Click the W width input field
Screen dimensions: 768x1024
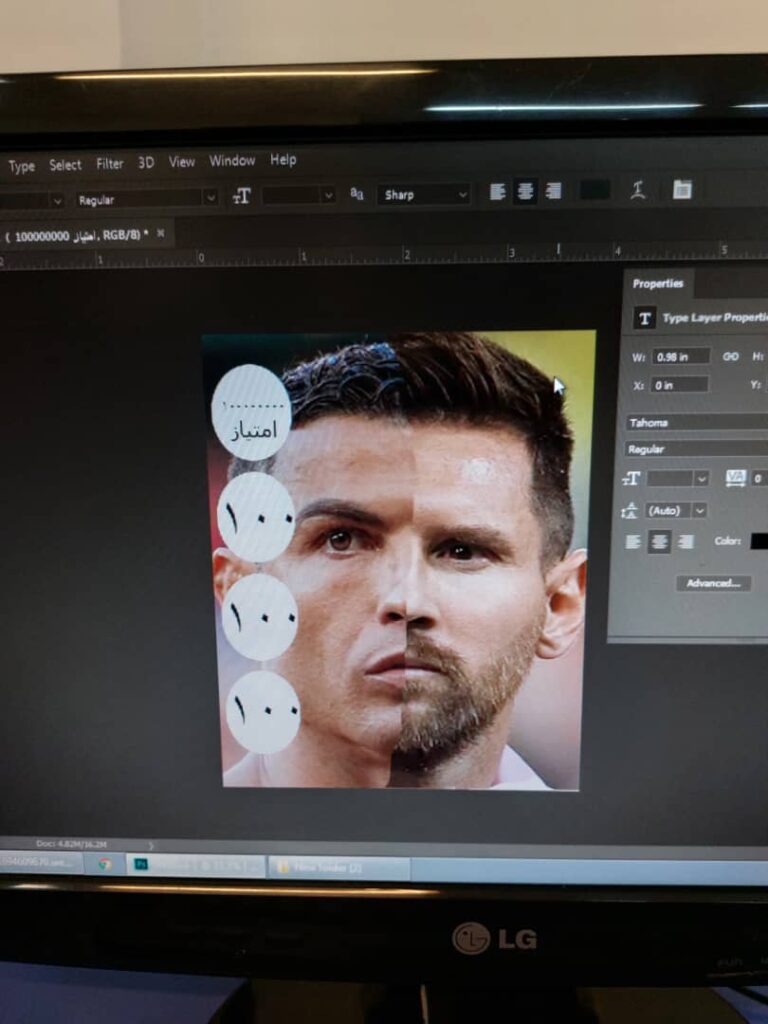coord(680,357)
